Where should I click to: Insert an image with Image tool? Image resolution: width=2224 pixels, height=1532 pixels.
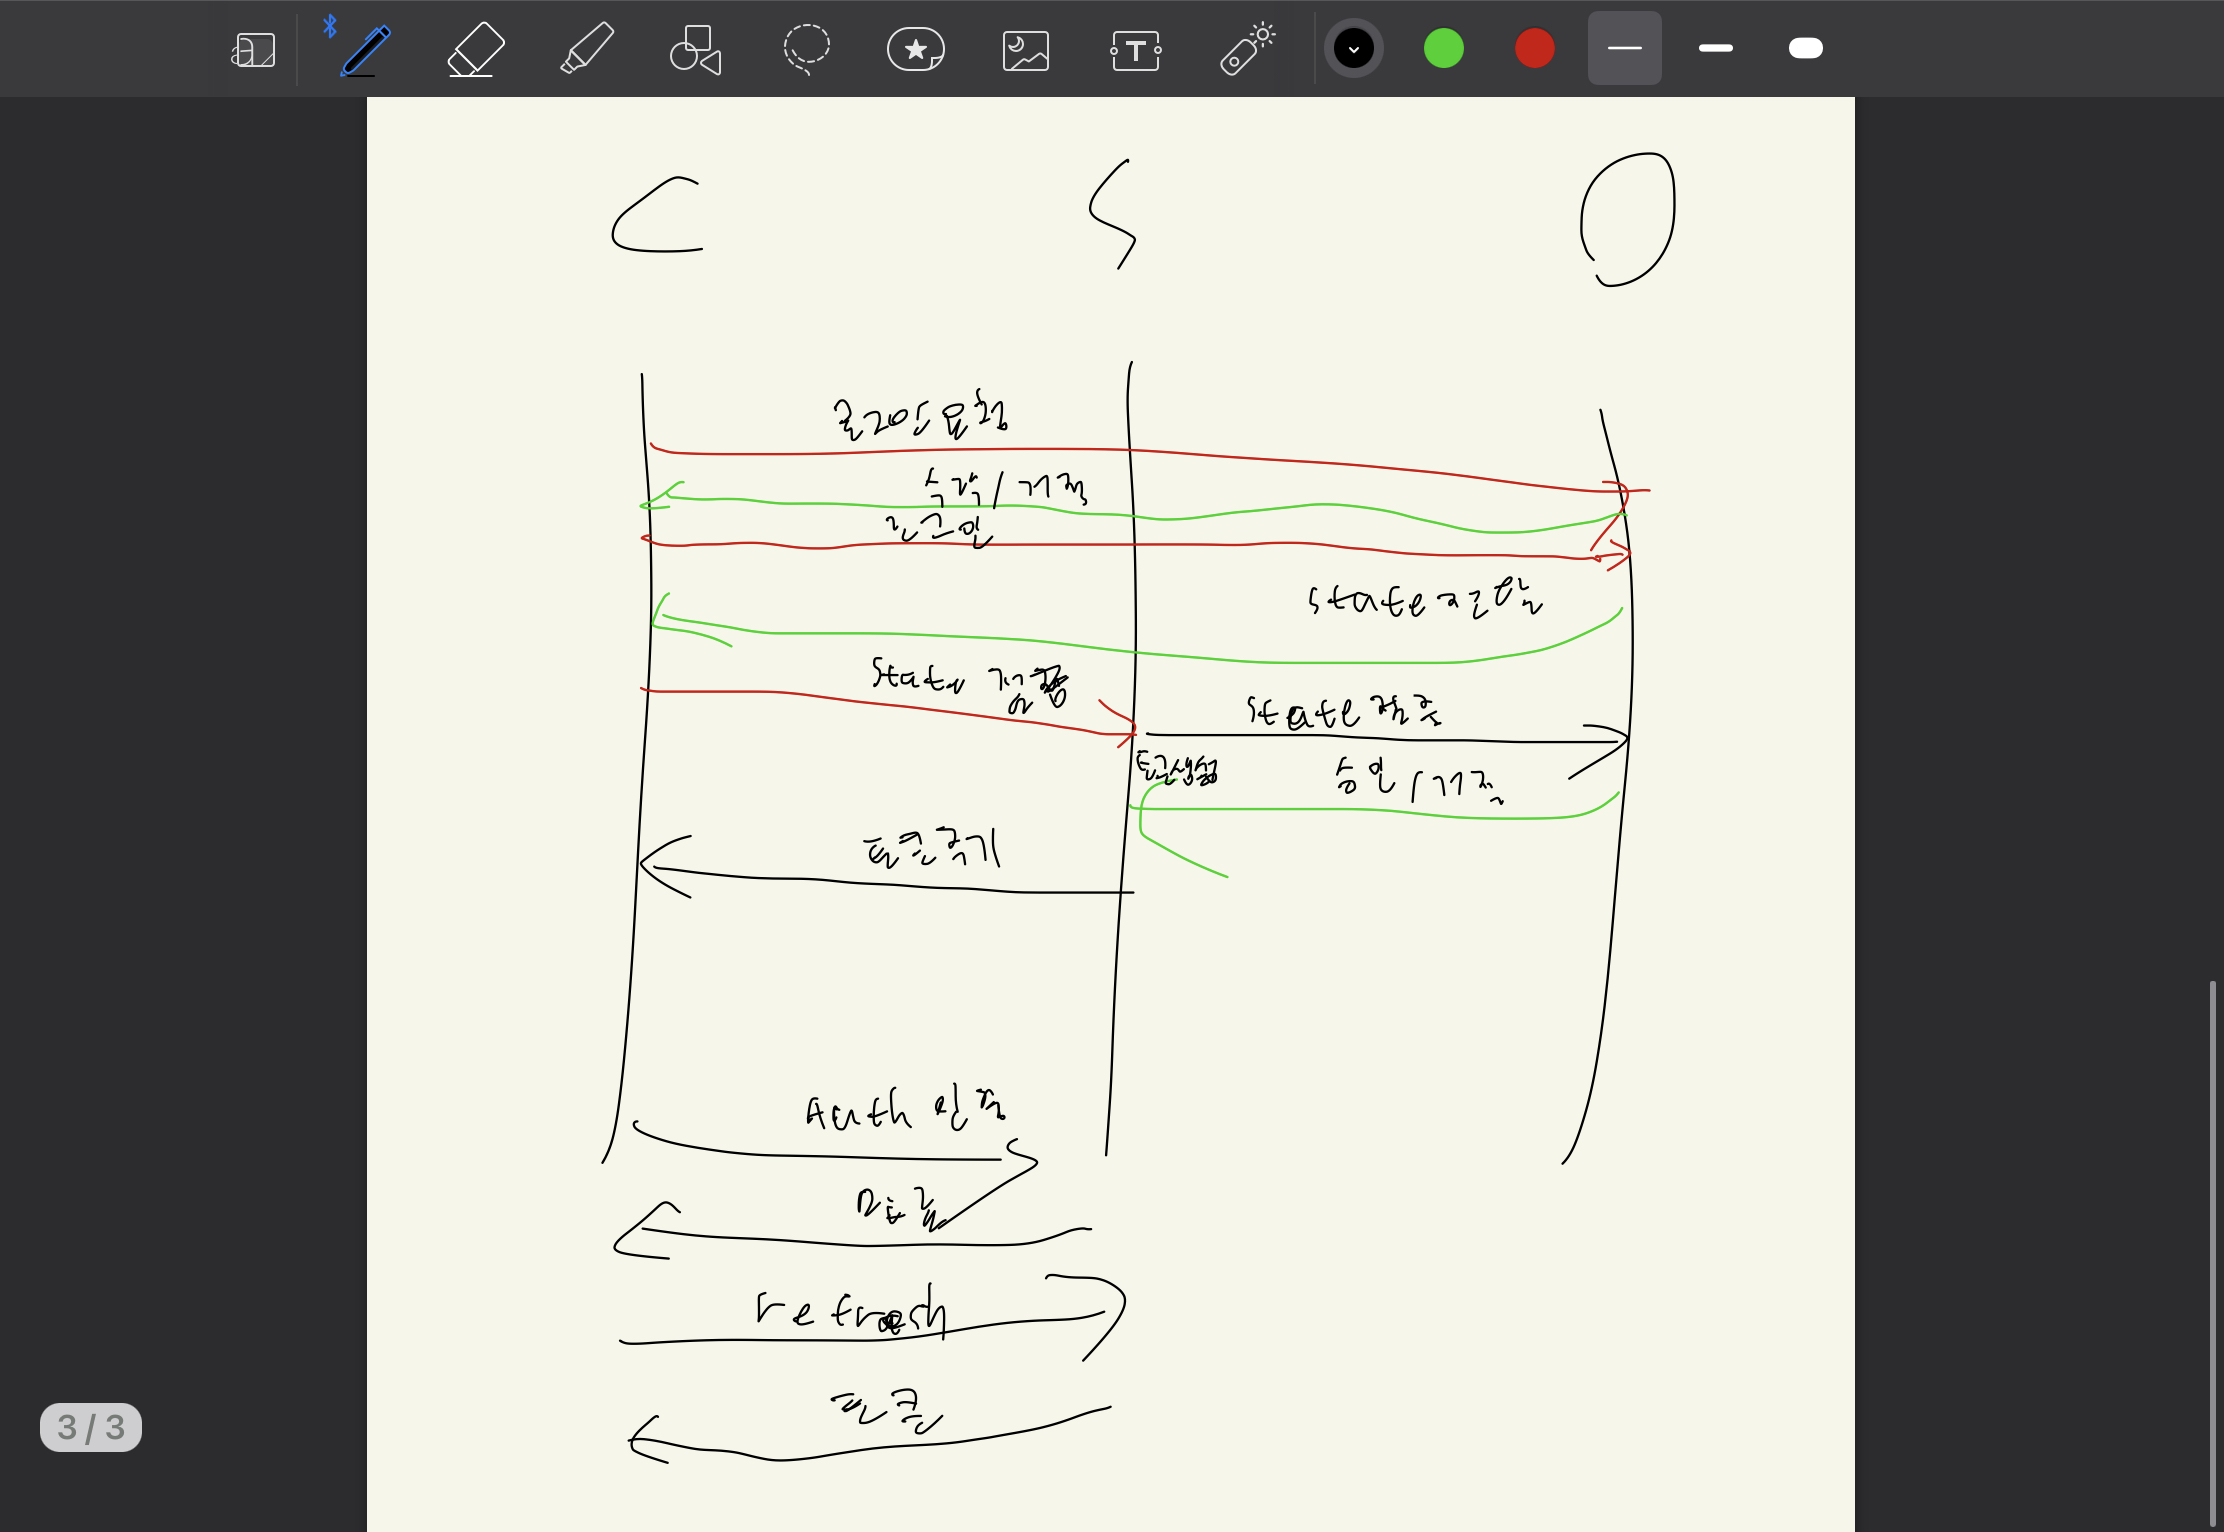1025,50
